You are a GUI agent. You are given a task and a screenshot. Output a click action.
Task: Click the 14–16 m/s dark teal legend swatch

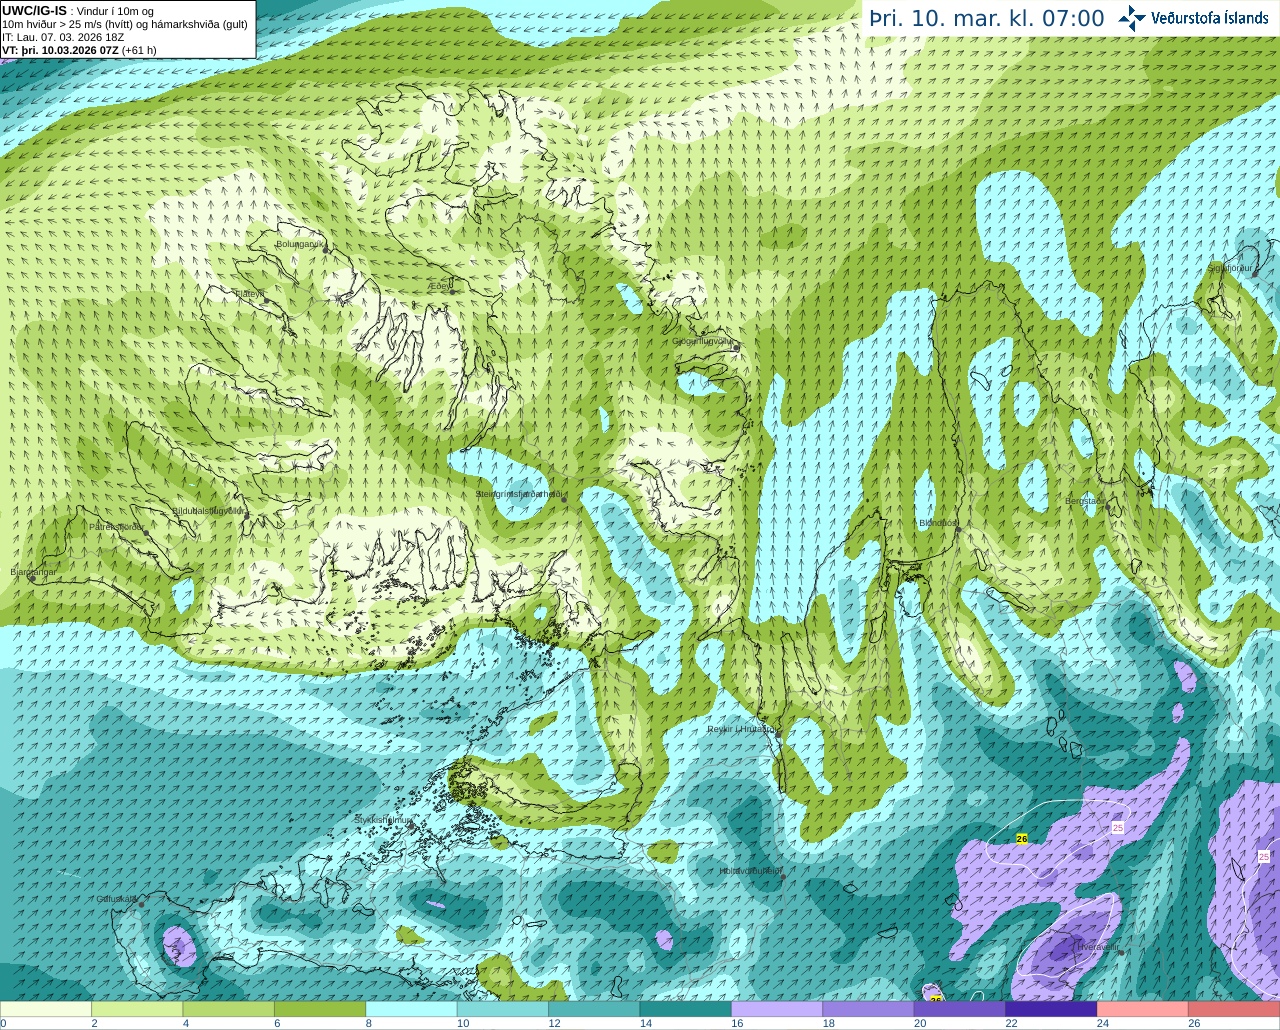tap(686, 1009)
